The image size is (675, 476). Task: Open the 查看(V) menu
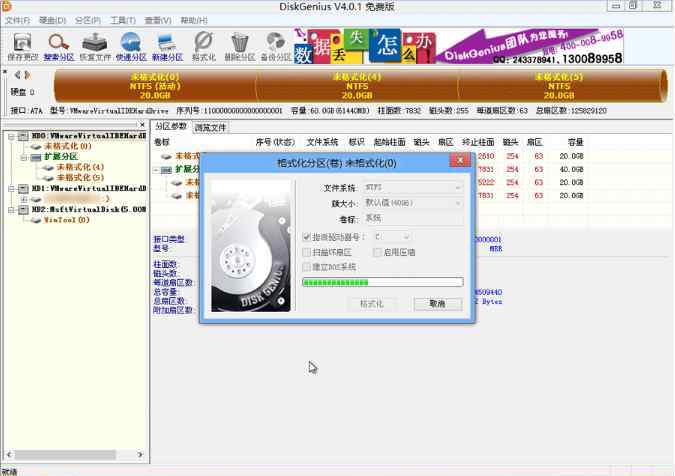(158, 20)
